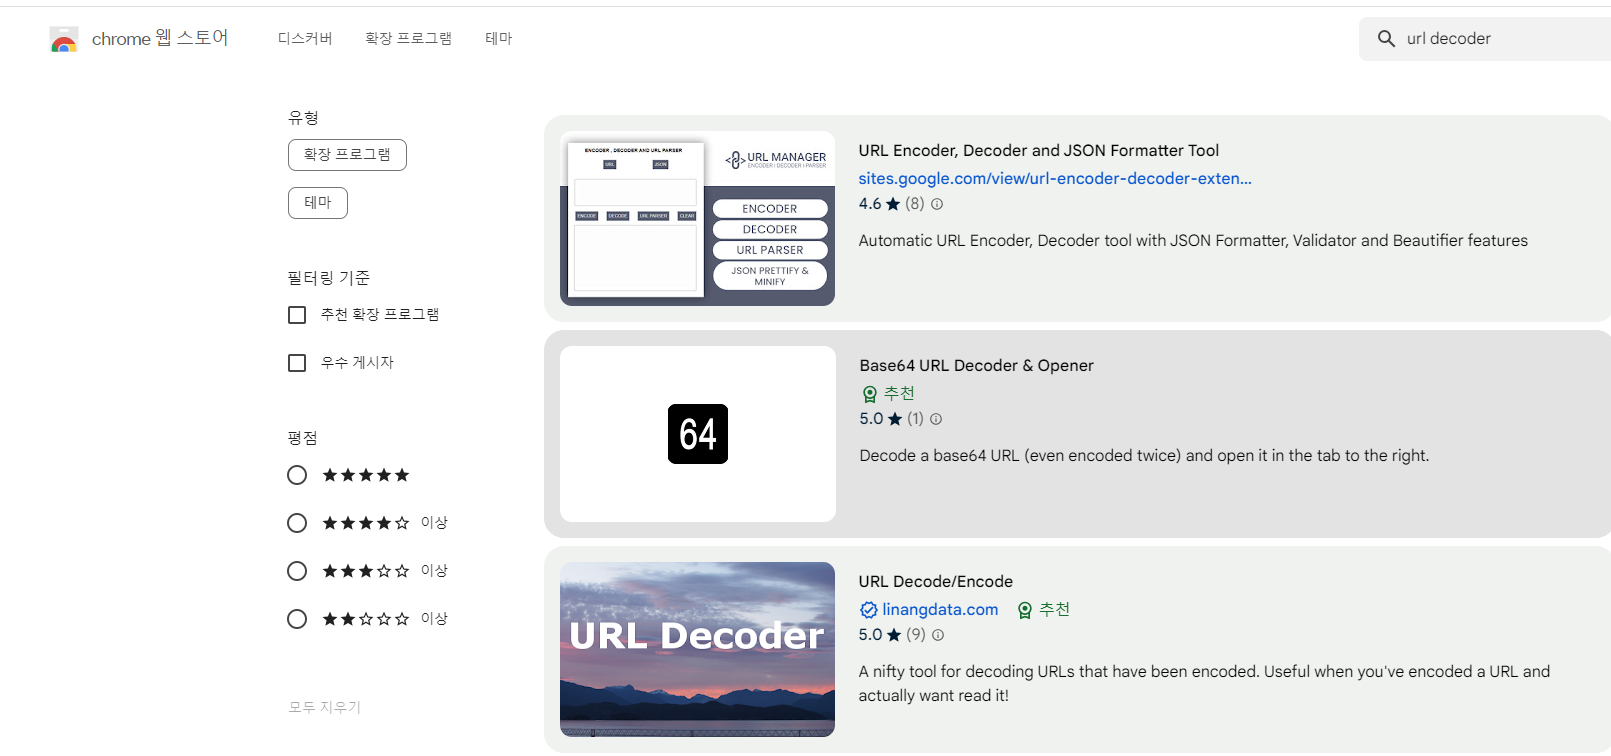Click the featured badge icon on URL Decode/Encode

point(1025,610)
